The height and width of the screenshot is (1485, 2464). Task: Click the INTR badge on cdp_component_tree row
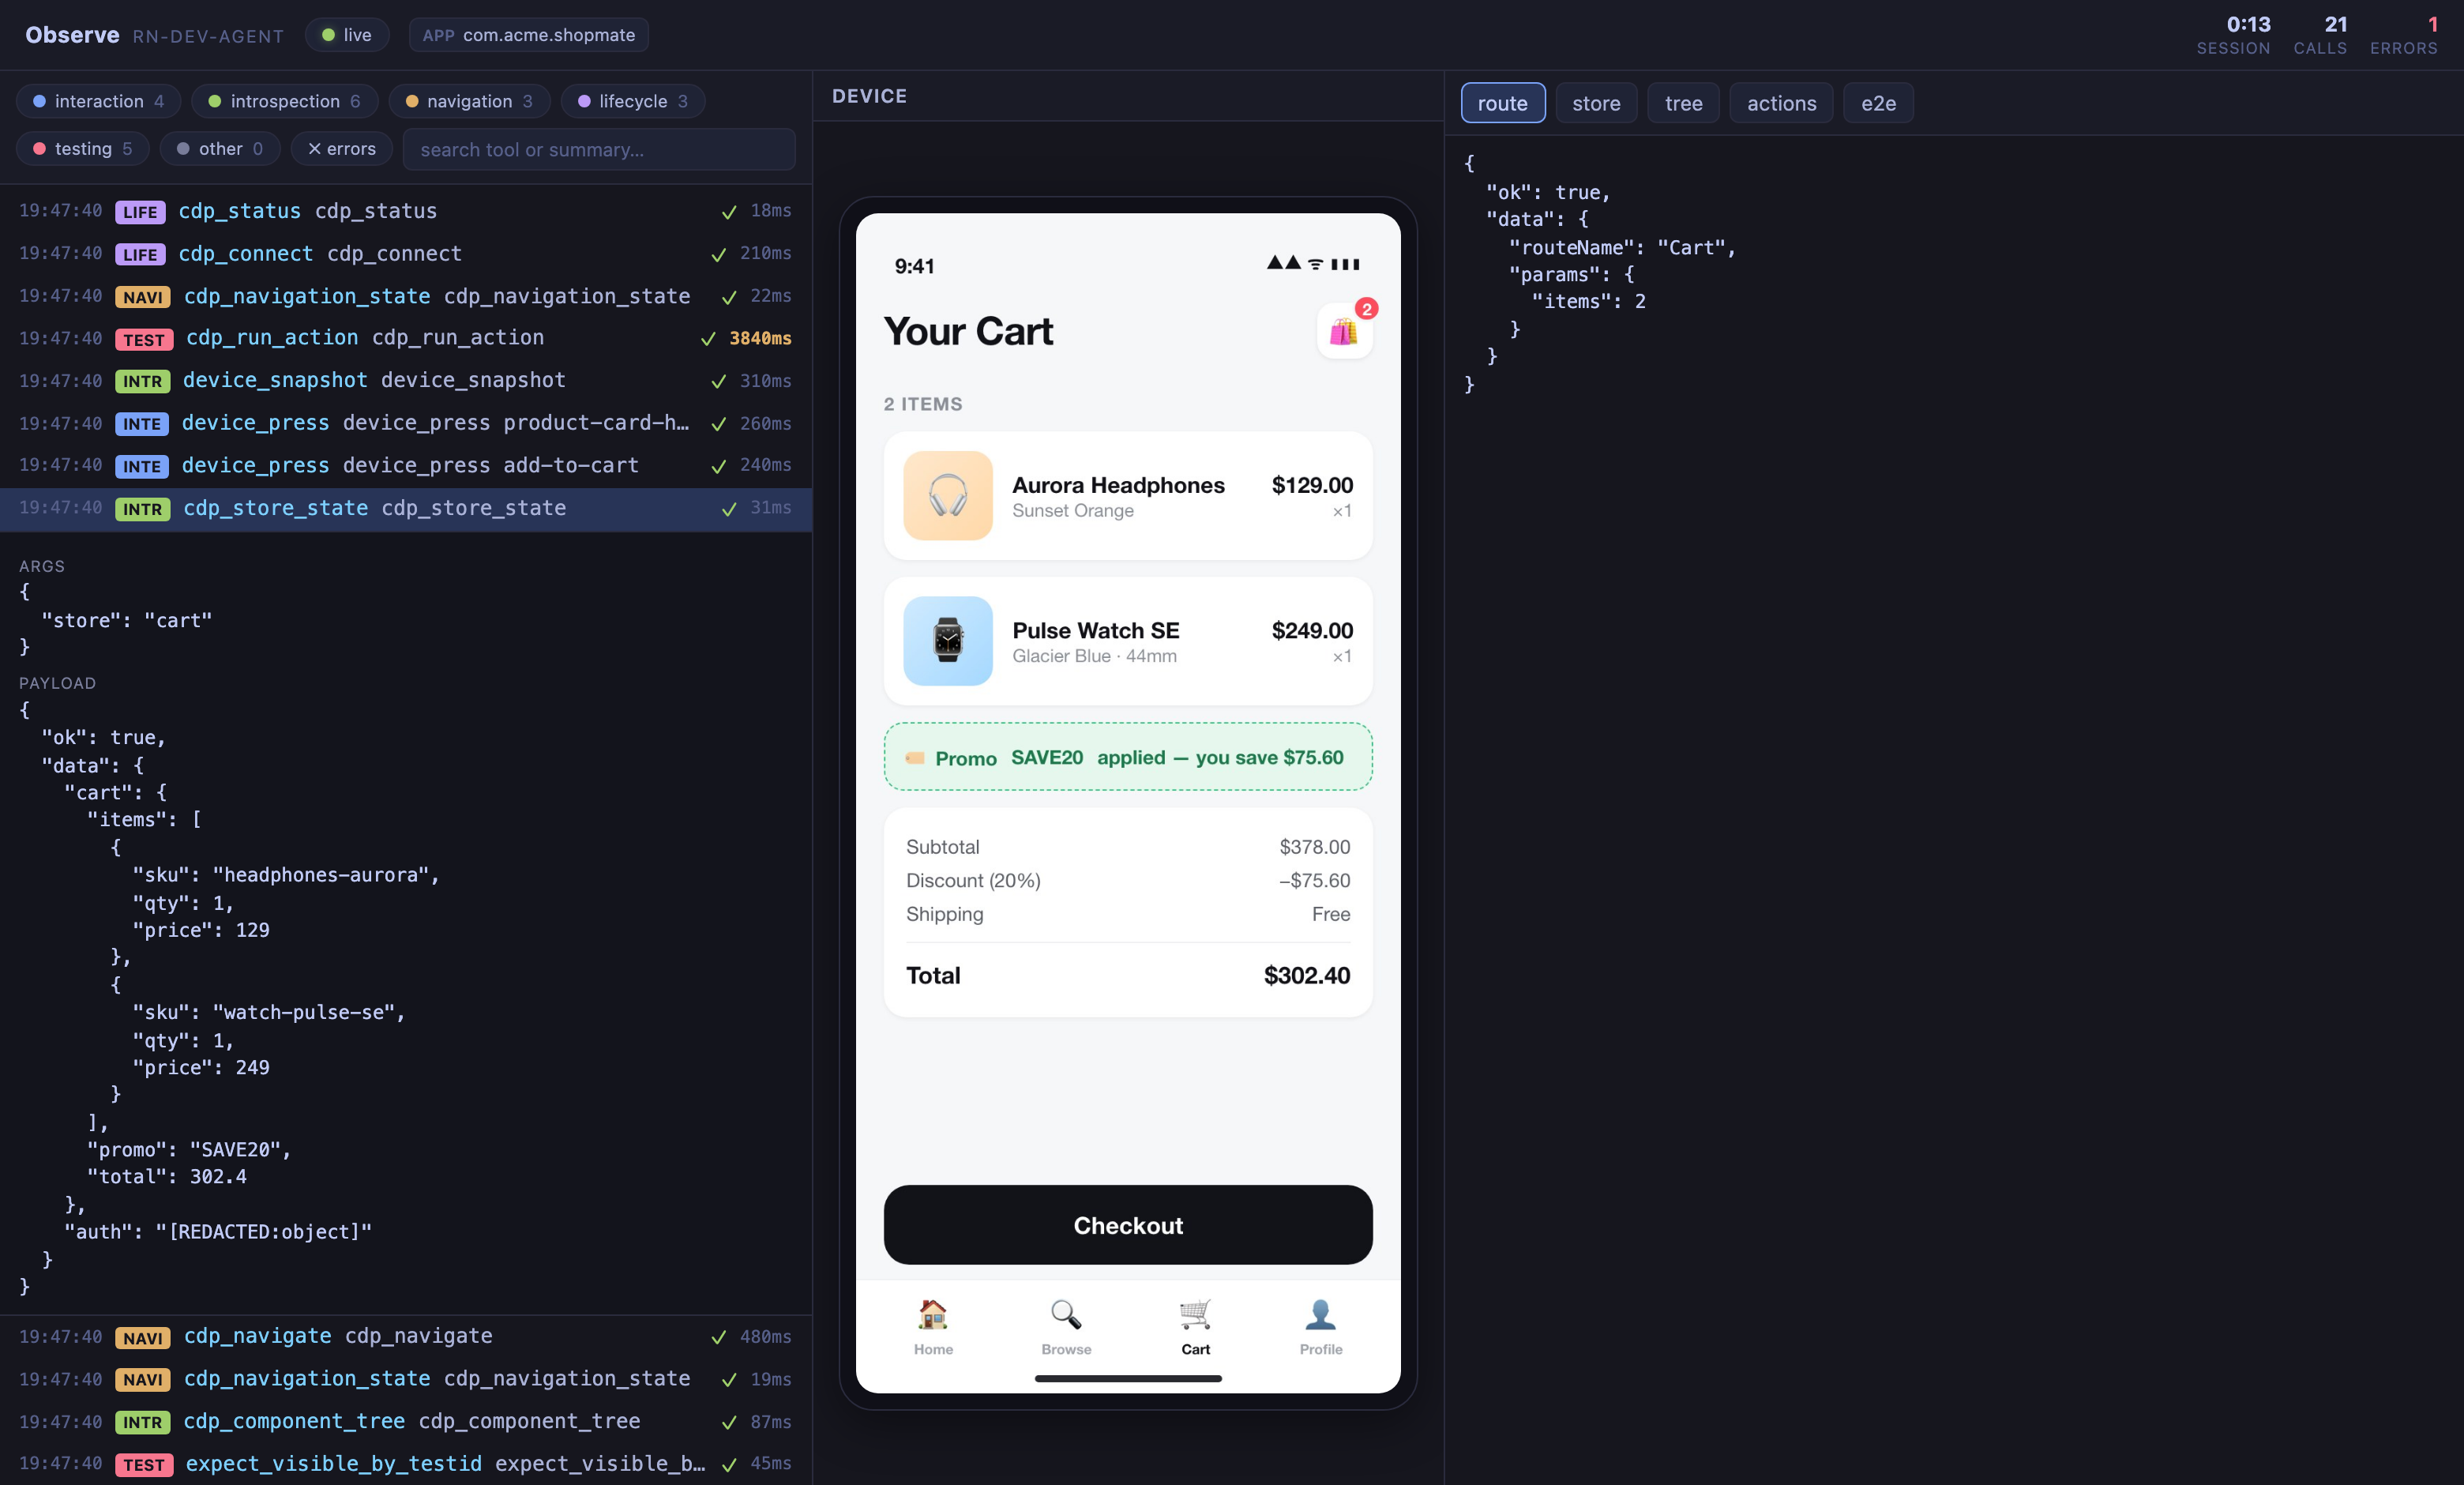[x=143, y=1422]
